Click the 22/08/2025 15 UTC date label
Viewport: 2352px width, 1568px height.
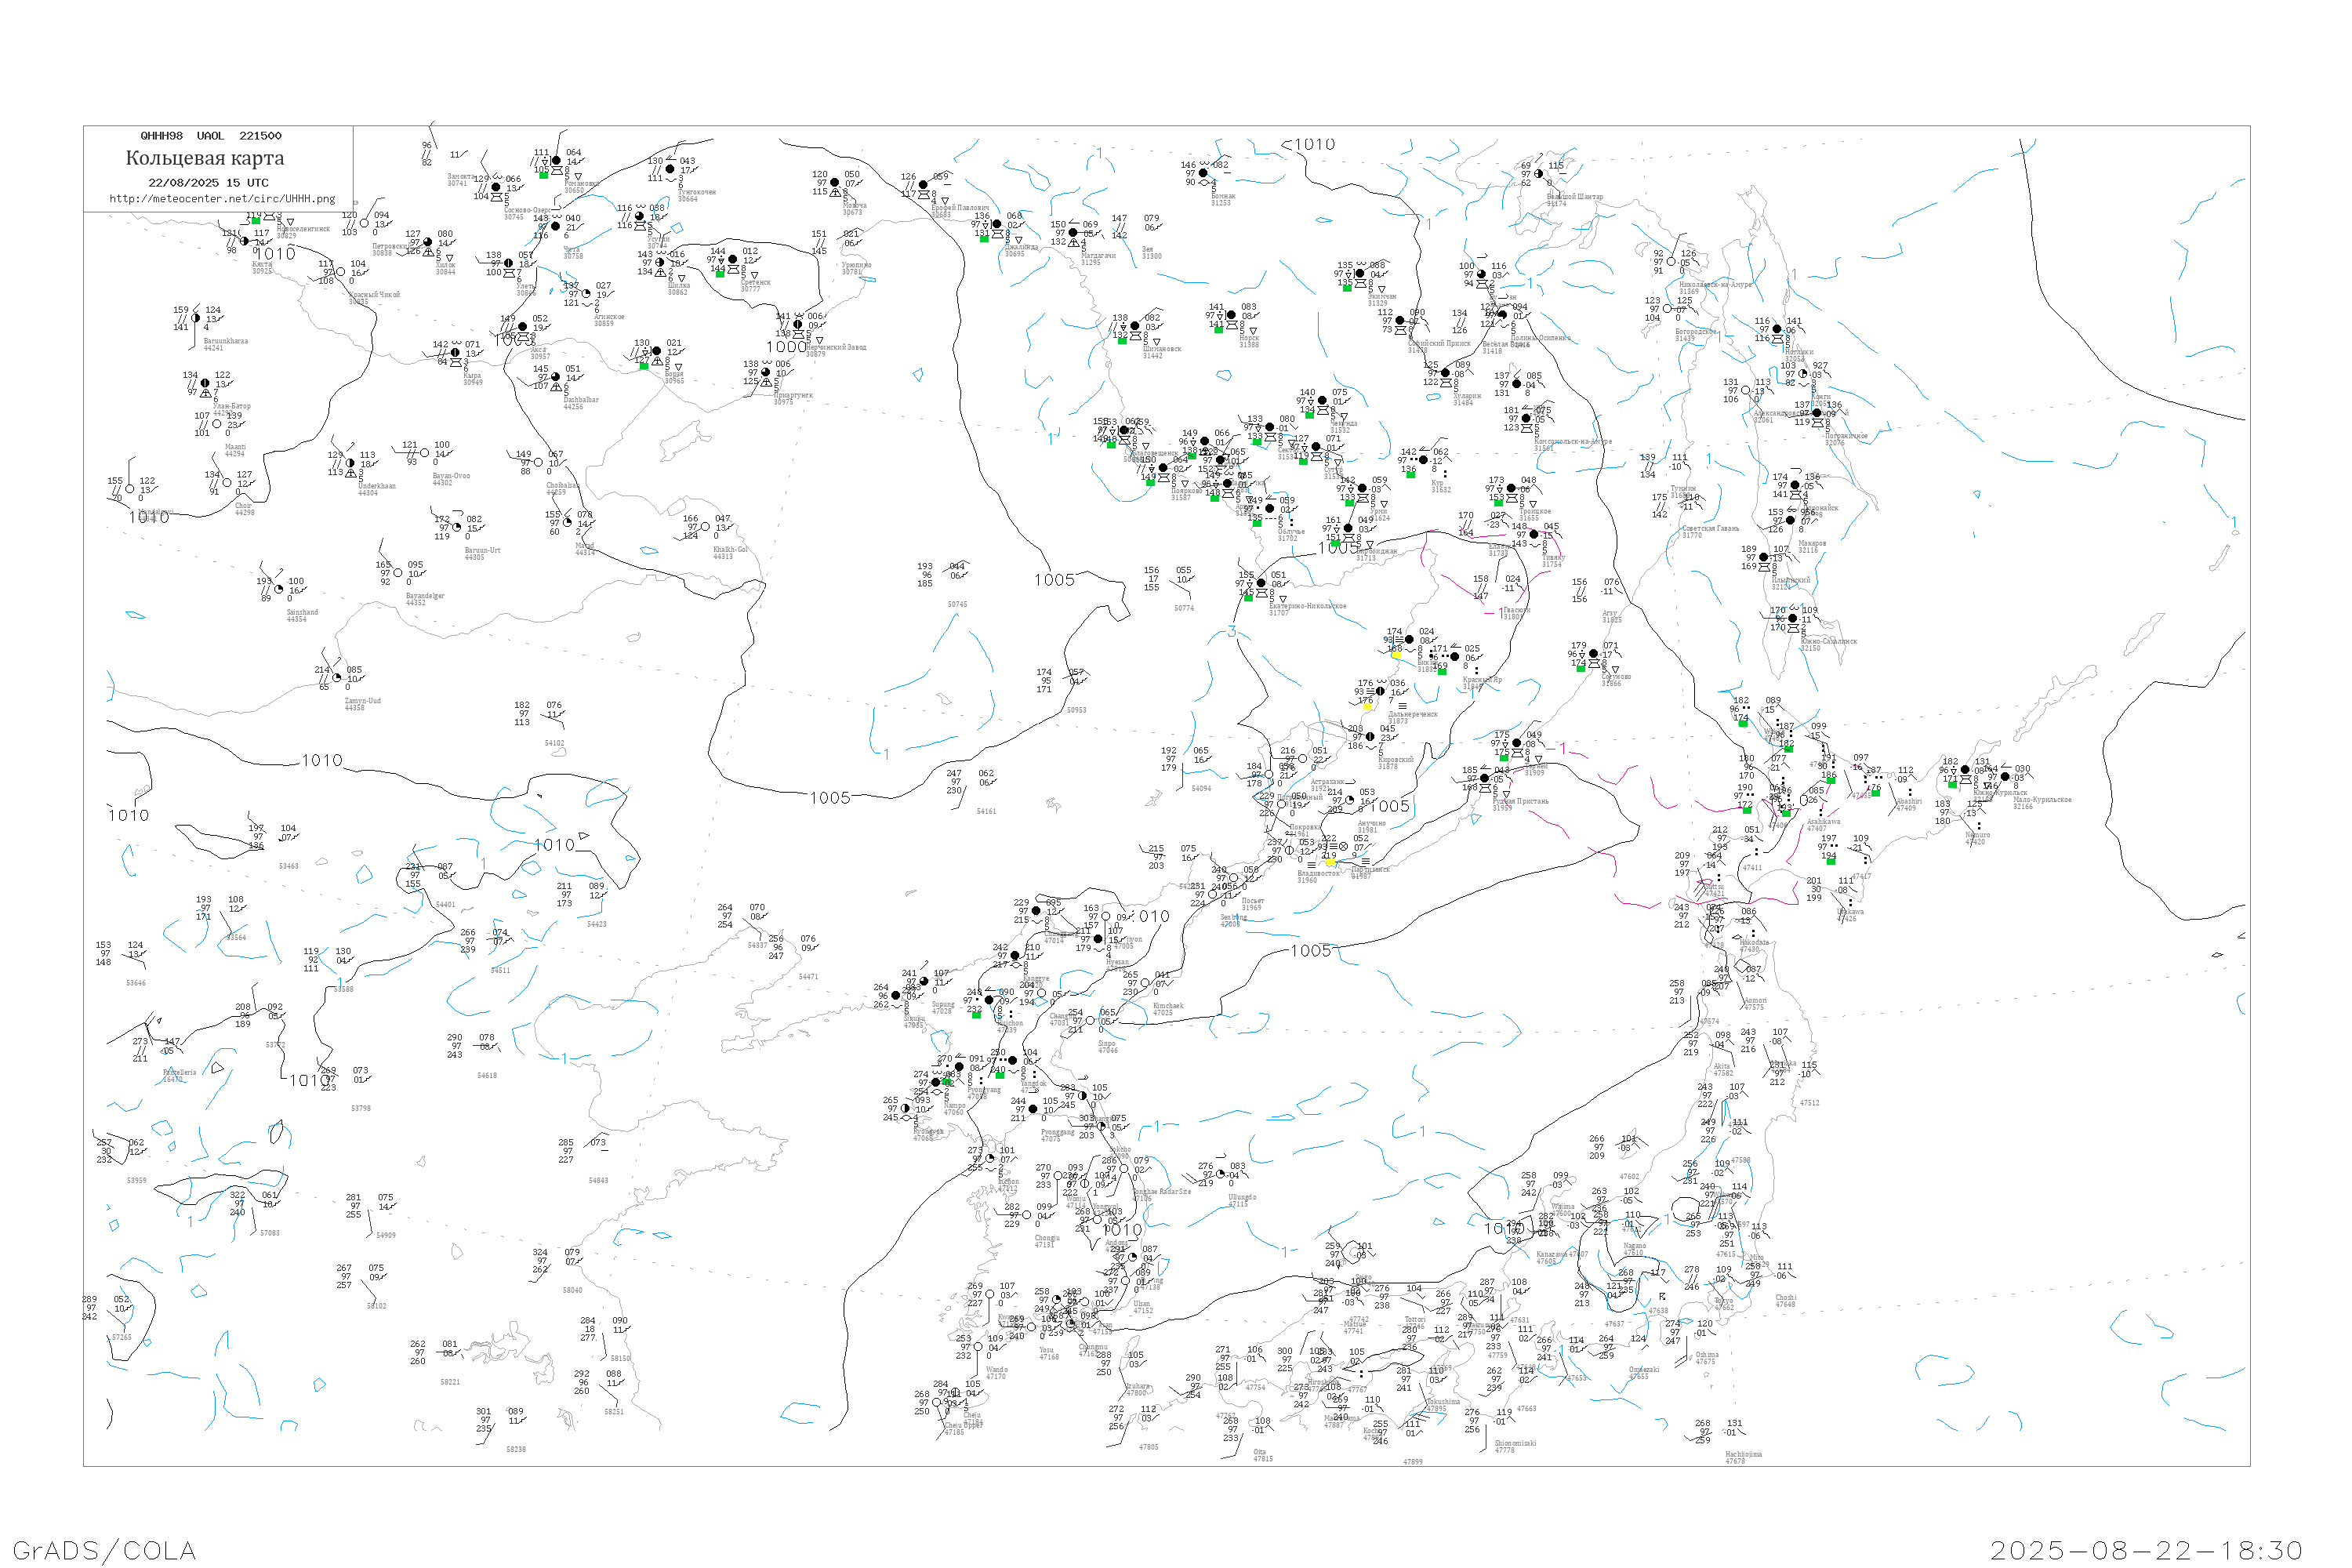208,183
